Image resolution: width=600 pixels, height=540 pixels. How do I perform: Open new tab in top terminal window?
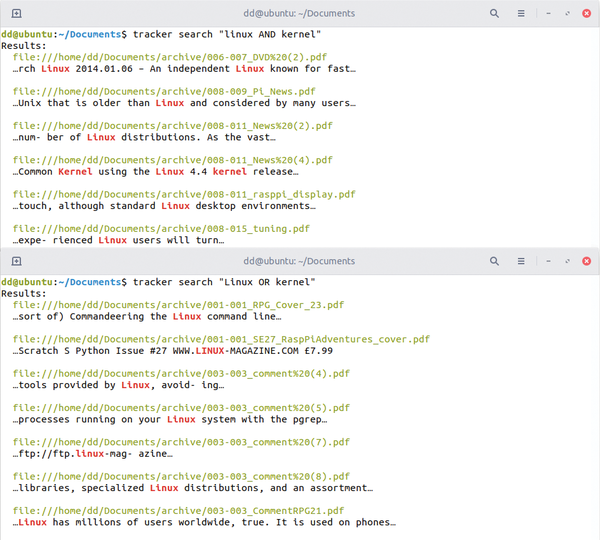pyautogui.click(x=16, y=13)
